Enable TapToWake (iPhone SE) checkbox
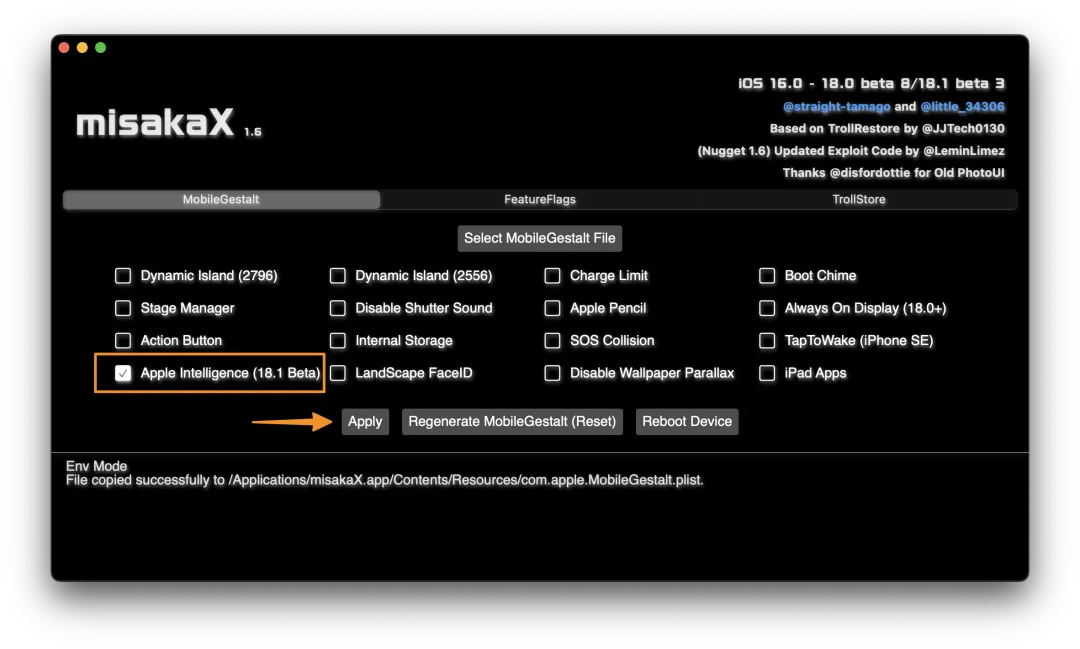The image size is (1080, 649). click(x=767, y=341)
